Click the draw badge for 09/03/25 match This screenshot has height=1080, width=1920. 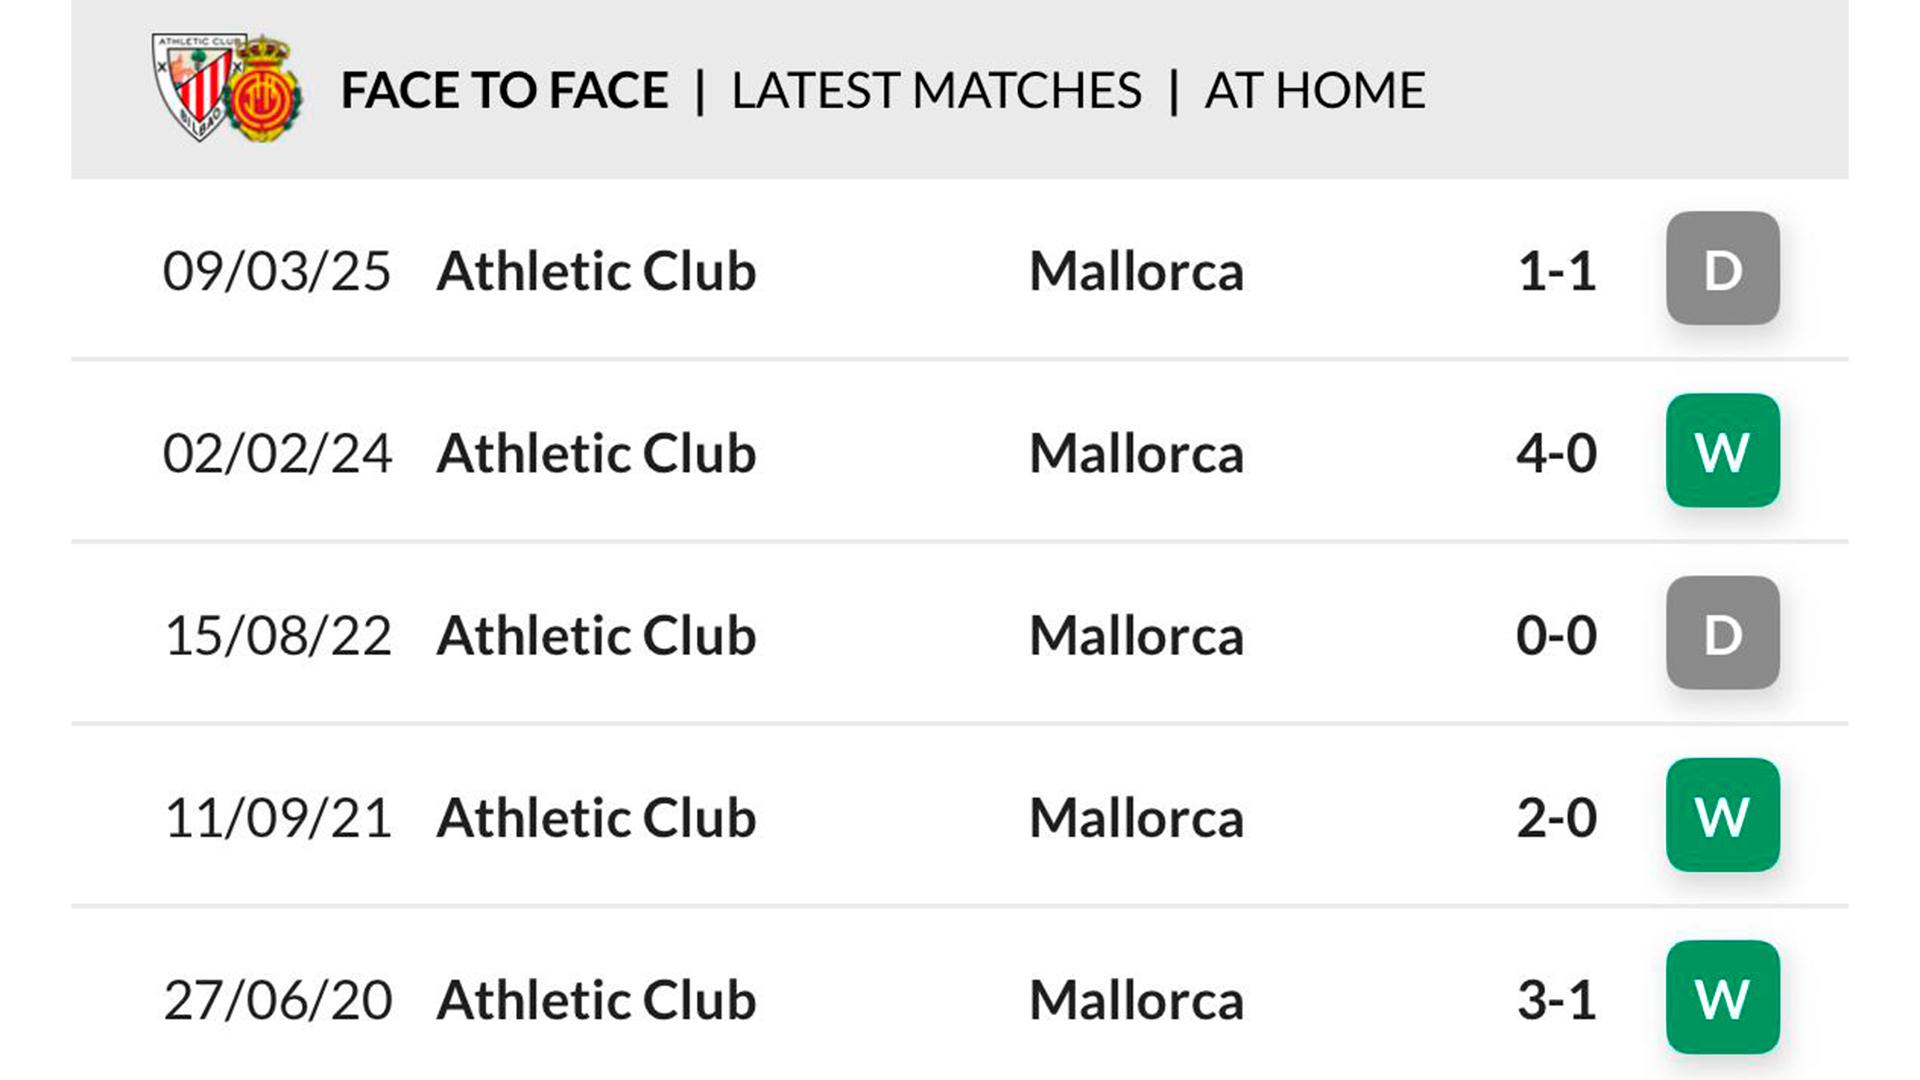[x=1722, y=268]
